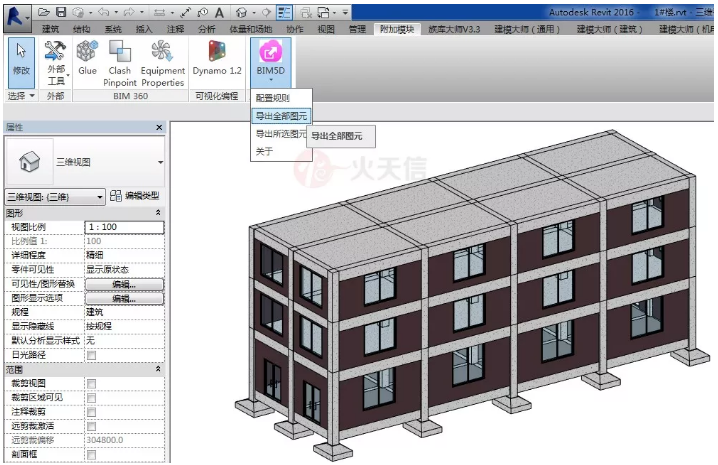Enable the 日光路径 sun path checkbox
Image resolution: width=718 pixels, height=465 pixels.
tap(91, 355)
